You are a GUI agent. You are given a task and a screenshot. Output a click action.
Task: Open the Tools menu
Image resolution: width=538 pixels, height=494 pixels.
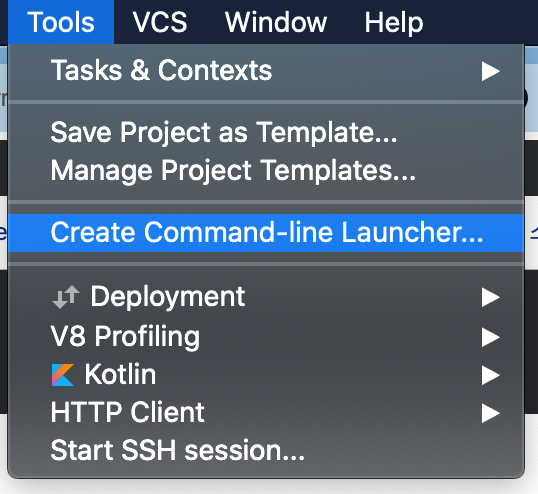pyautogui.click(x=61, y=22)
